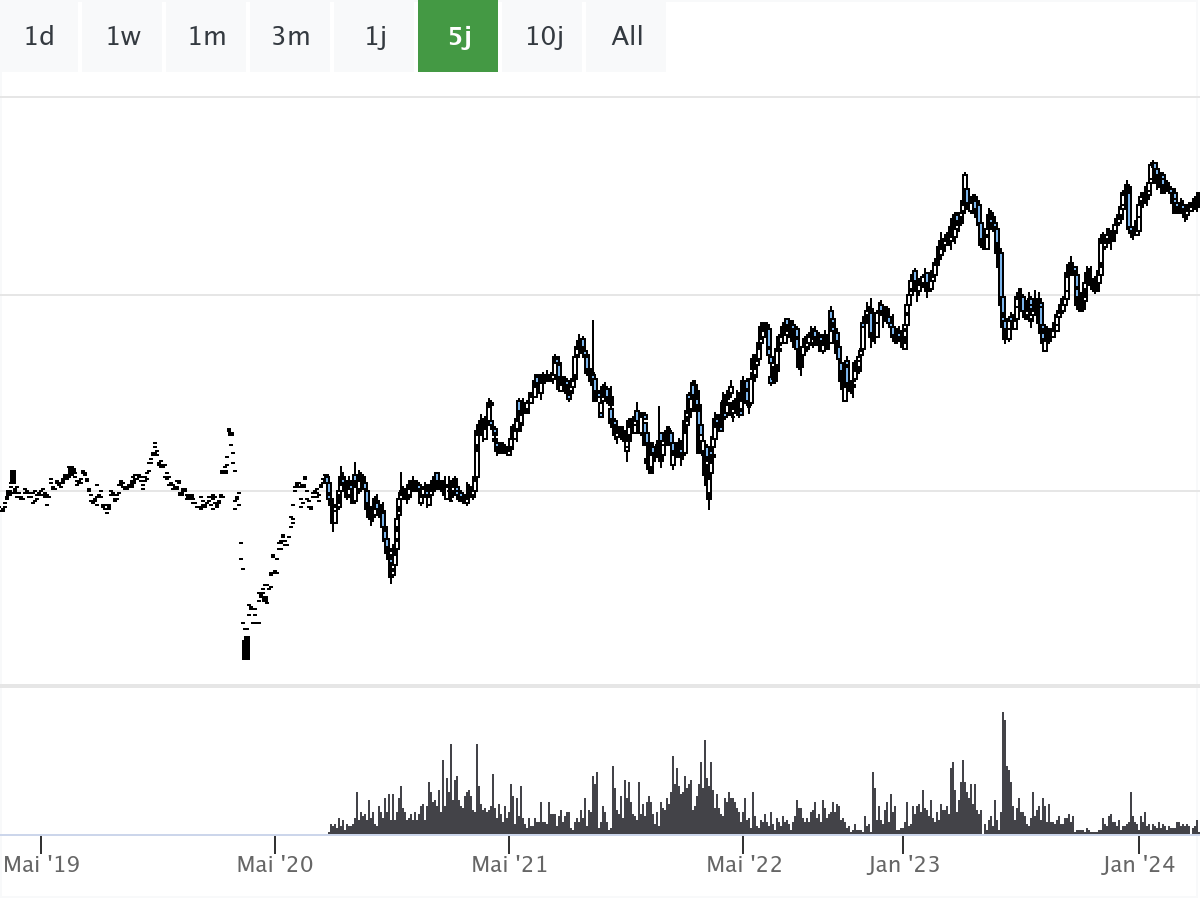Pick the Jan '23 axis label

pyautogui.click(x=904, y=863)
